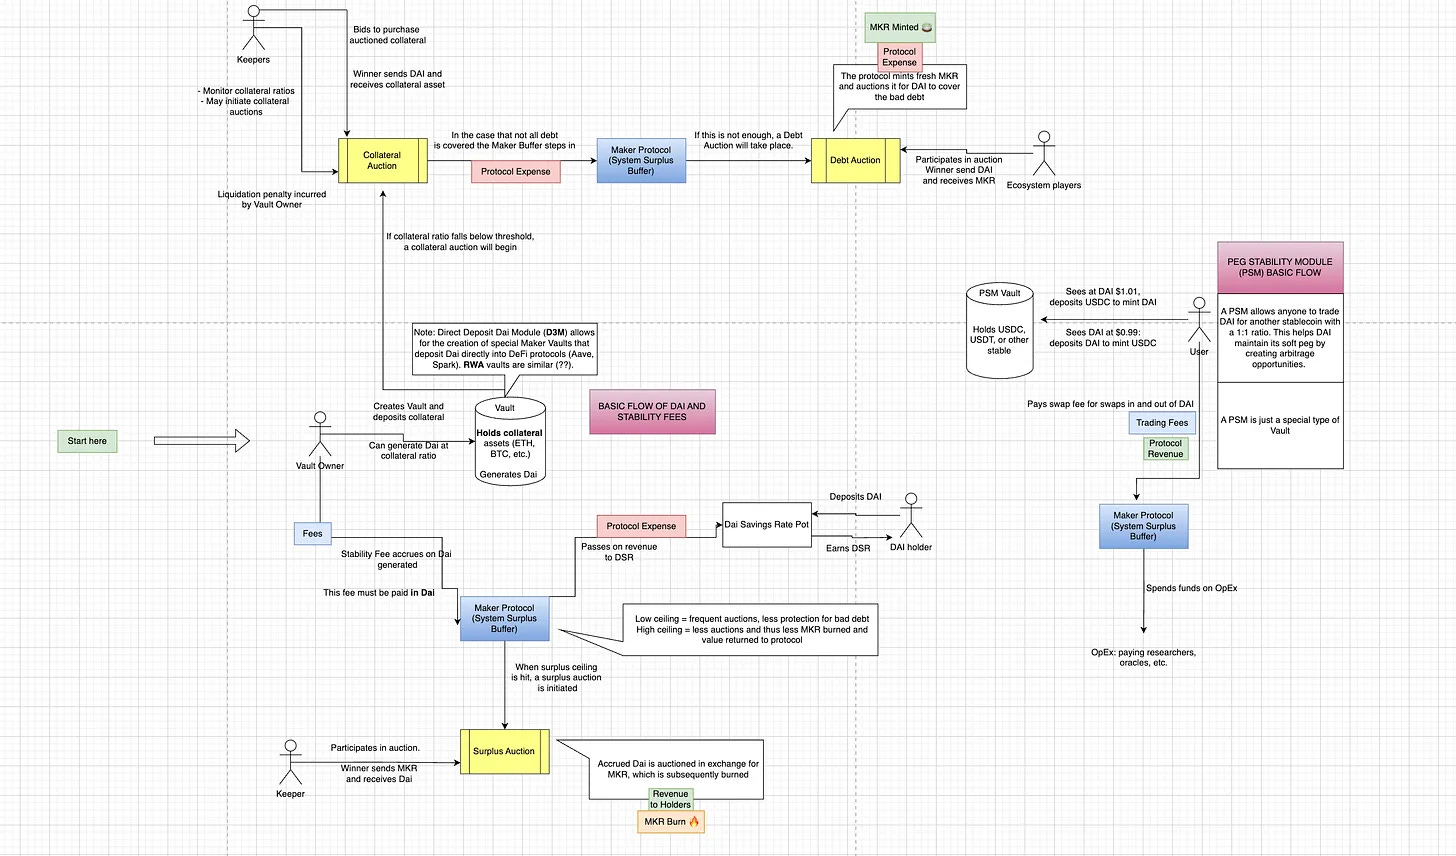Click the Dai Savings Rate Pot box
This screenshot has height=856, width=1456.
click(767, 524)
